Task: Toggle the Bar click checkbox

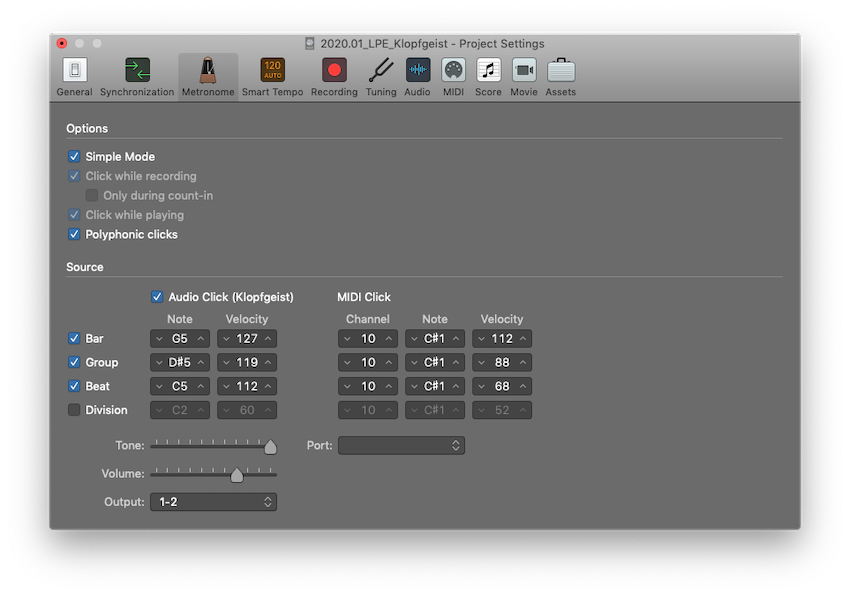Action: click(74, 338)
